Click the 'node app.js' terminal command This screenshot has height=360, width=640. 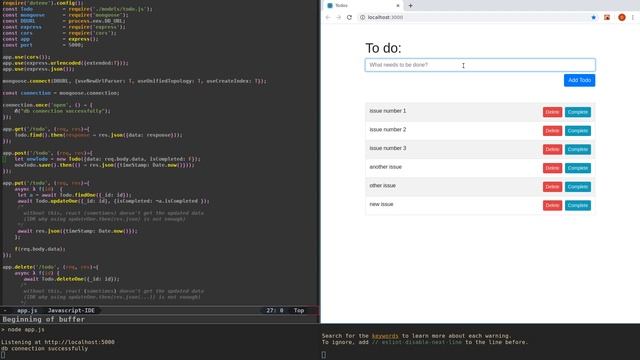pos(26,329)
